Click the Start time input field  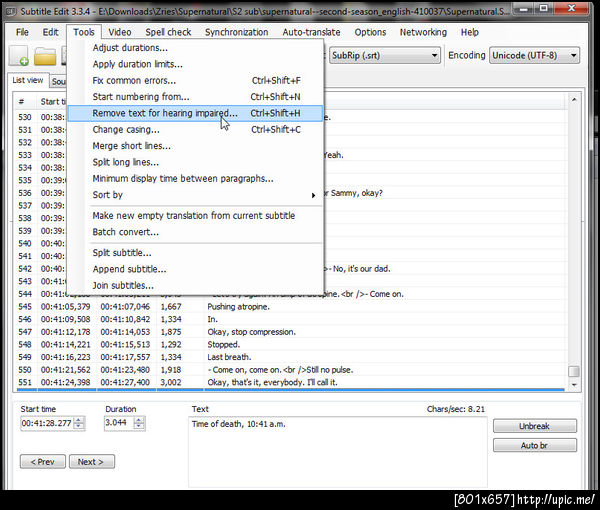pyautogui.click(x=46, y=423)
